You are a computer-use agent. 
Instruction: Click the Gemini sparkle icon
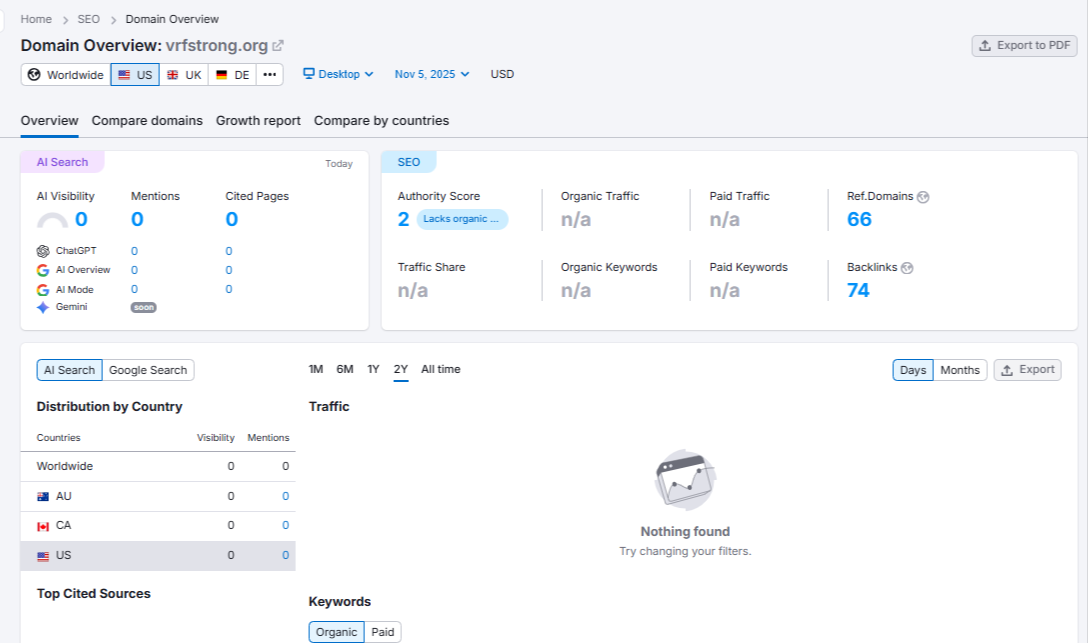click(x=43, y=308)
